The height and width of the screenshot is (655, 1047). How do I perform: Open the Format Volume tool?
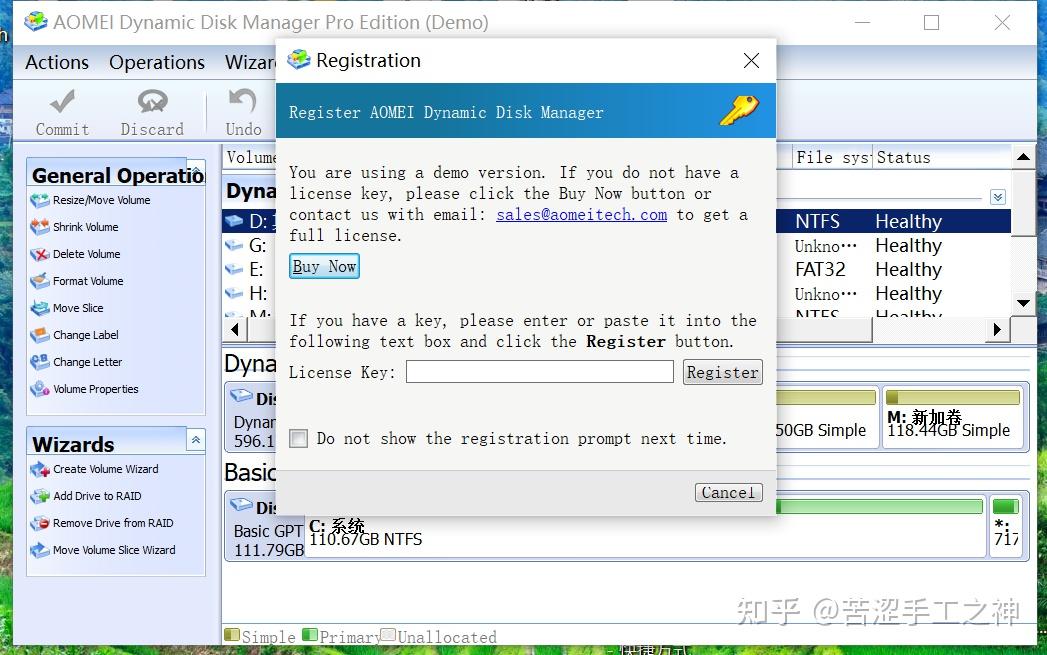(81, 281)
